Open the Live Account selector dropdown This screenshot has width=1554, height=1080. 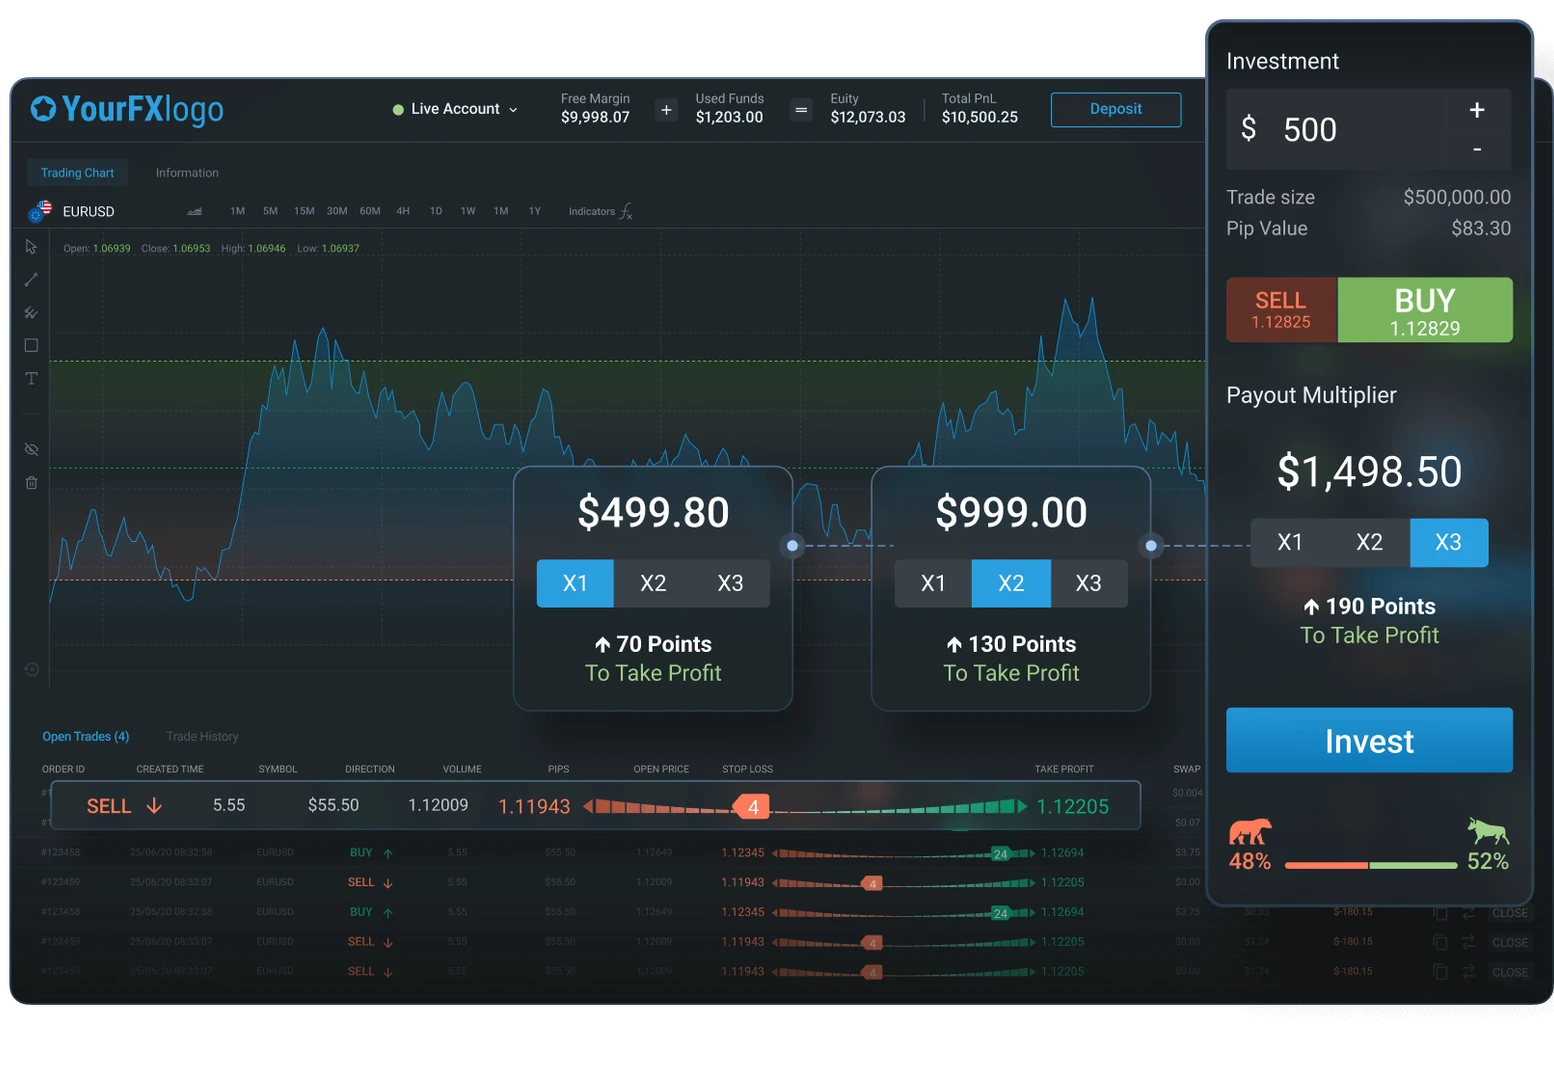pyautogui.click(x=455, y=108)
